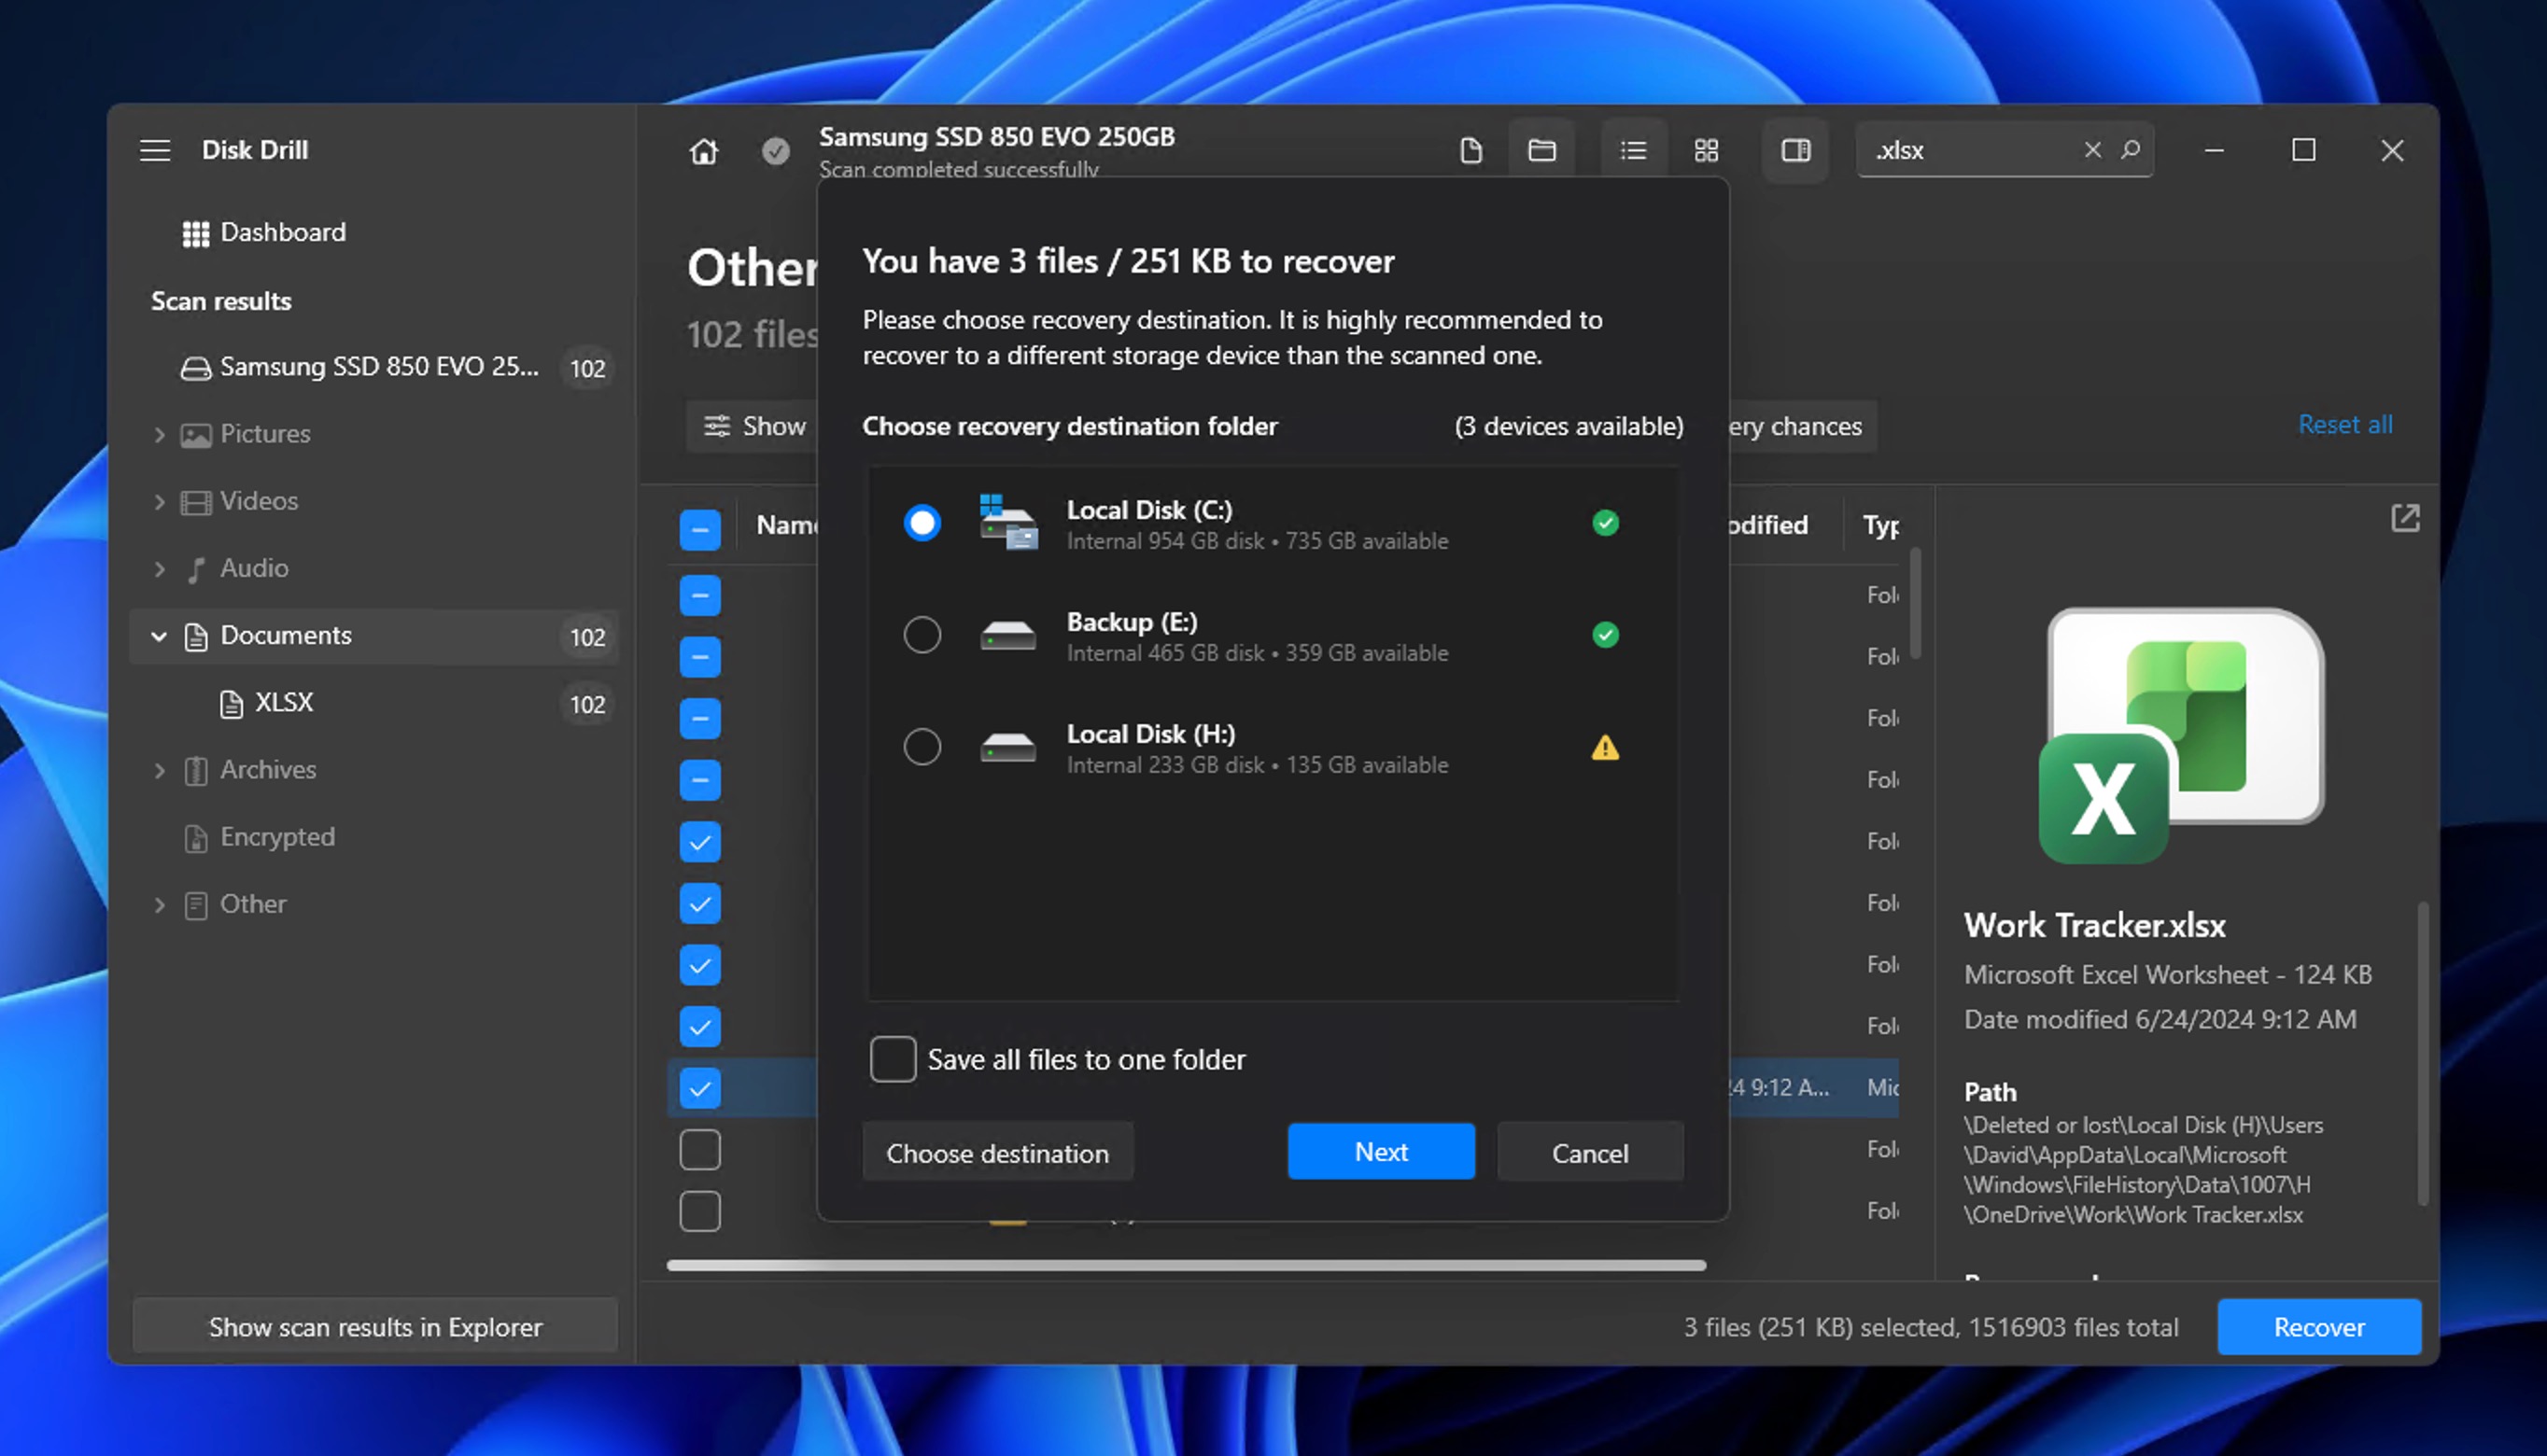The width and height of the screenshot is (2547, 1456).
Task: Click the Other category icon
Action: [x=196, y=905]
